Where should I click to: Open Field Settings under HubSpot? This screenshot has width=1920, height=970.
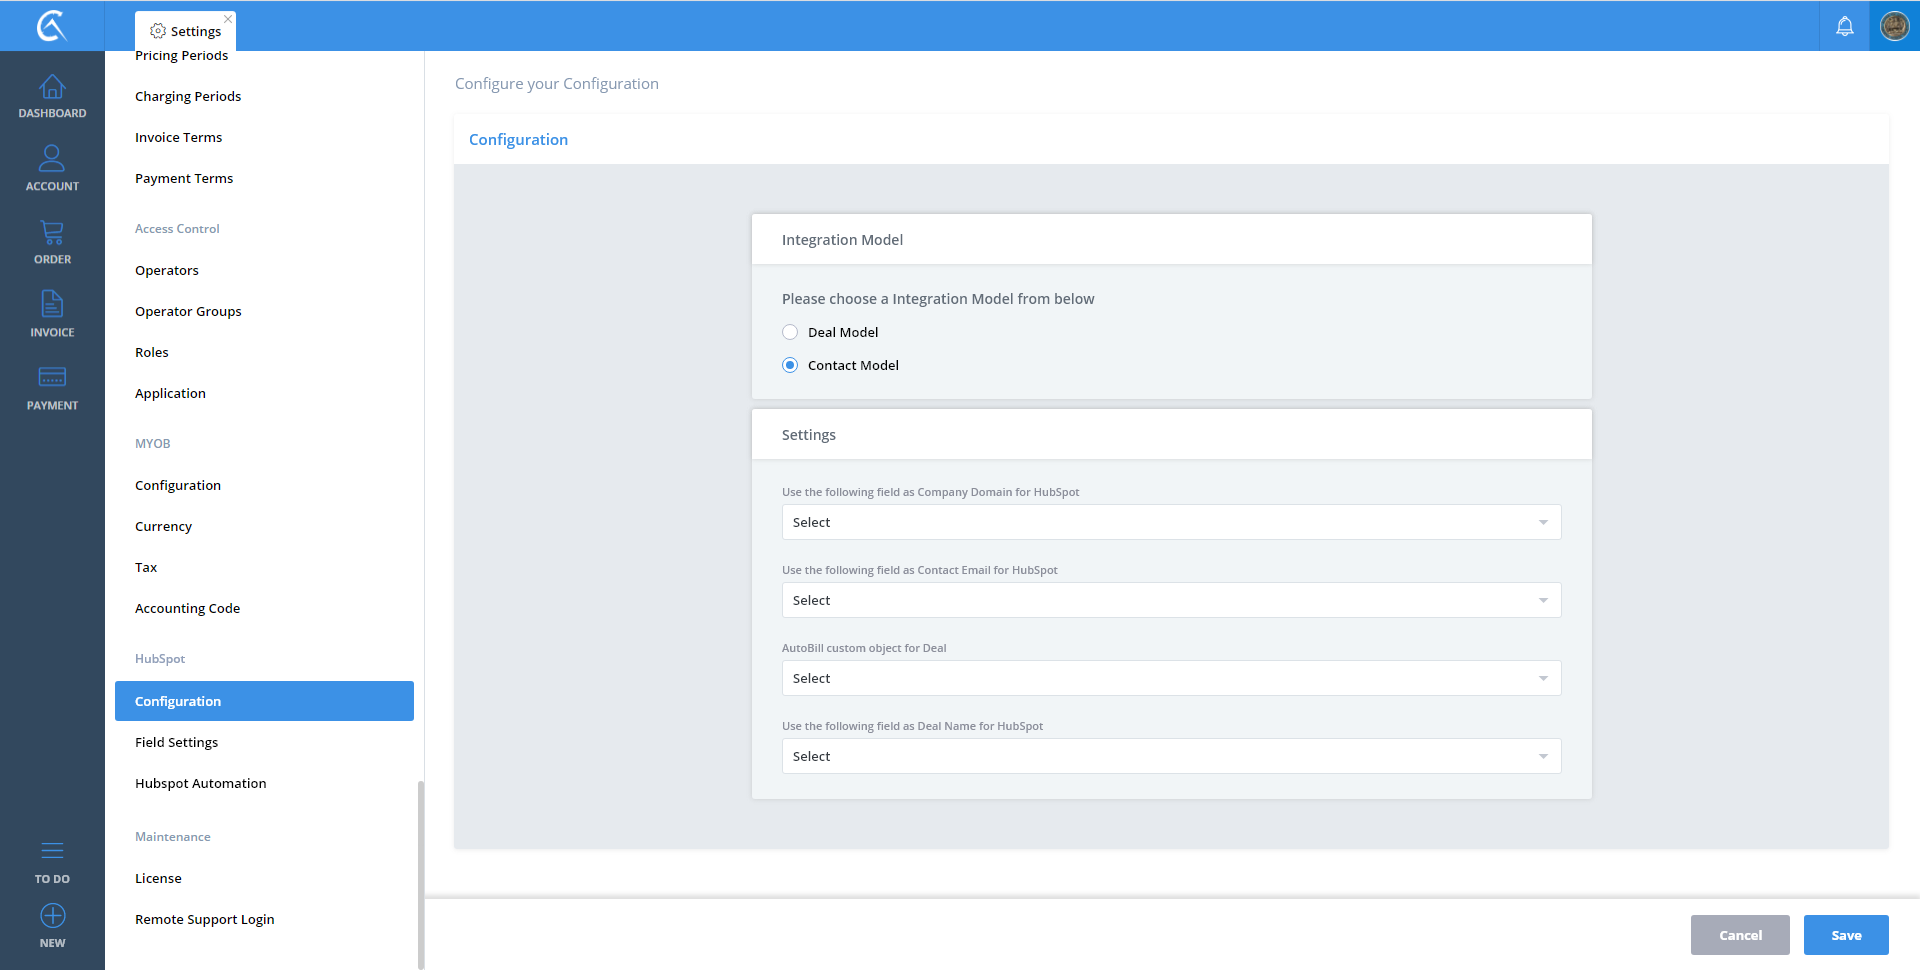[176, 743]
